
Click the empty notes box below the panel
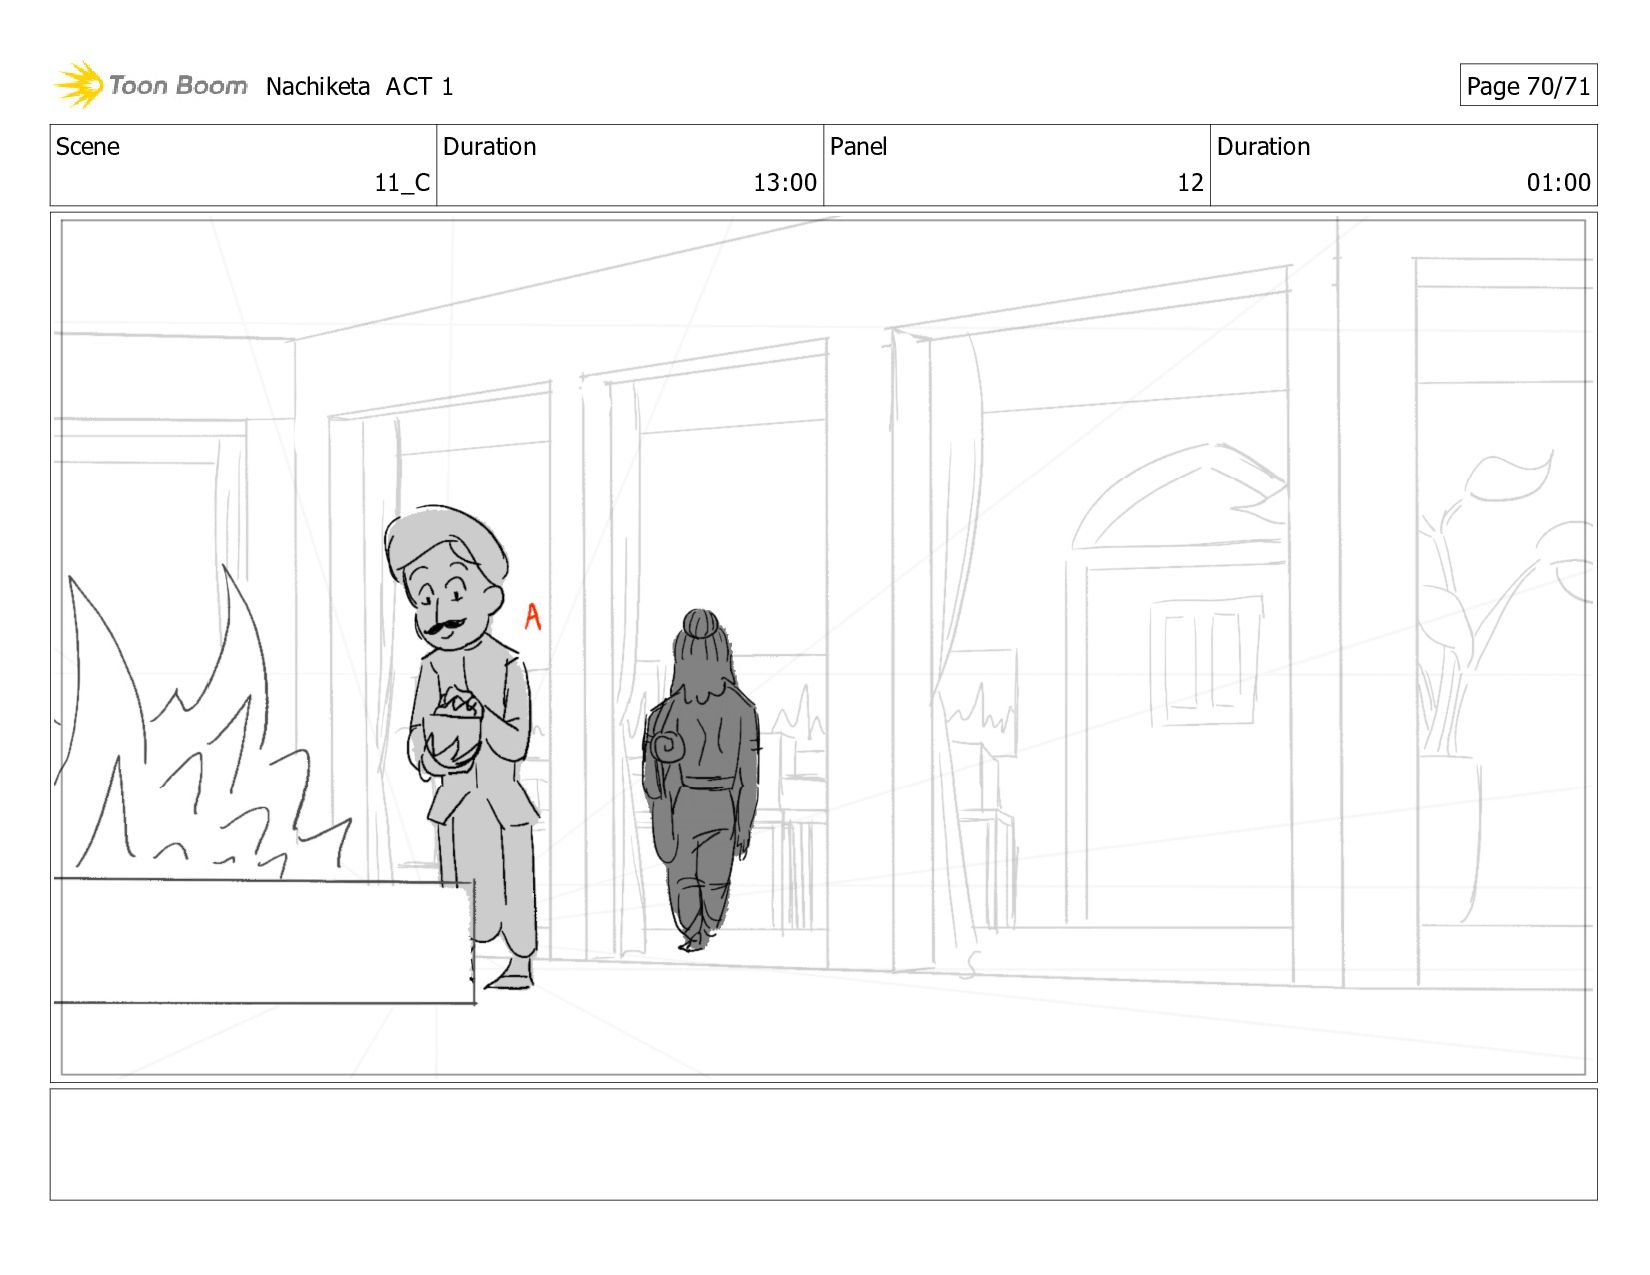pos(823,1144)
